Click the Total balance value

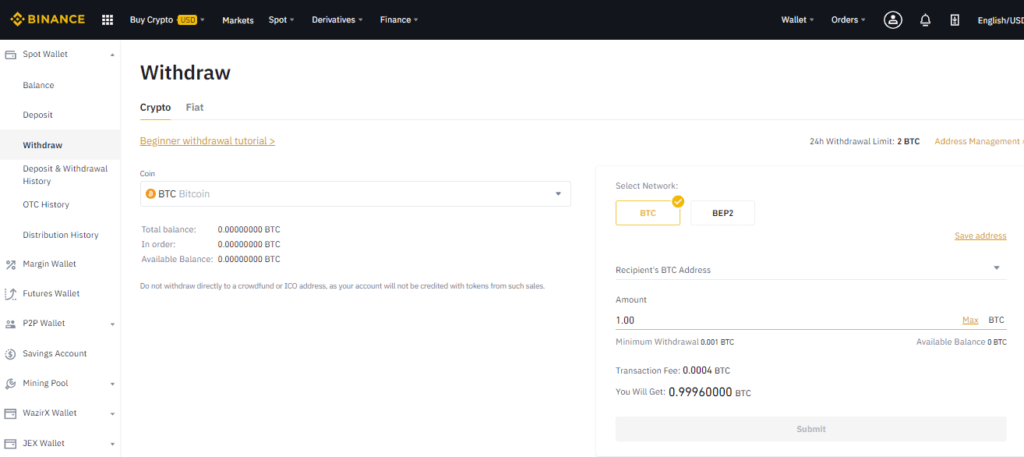point(249,230)
